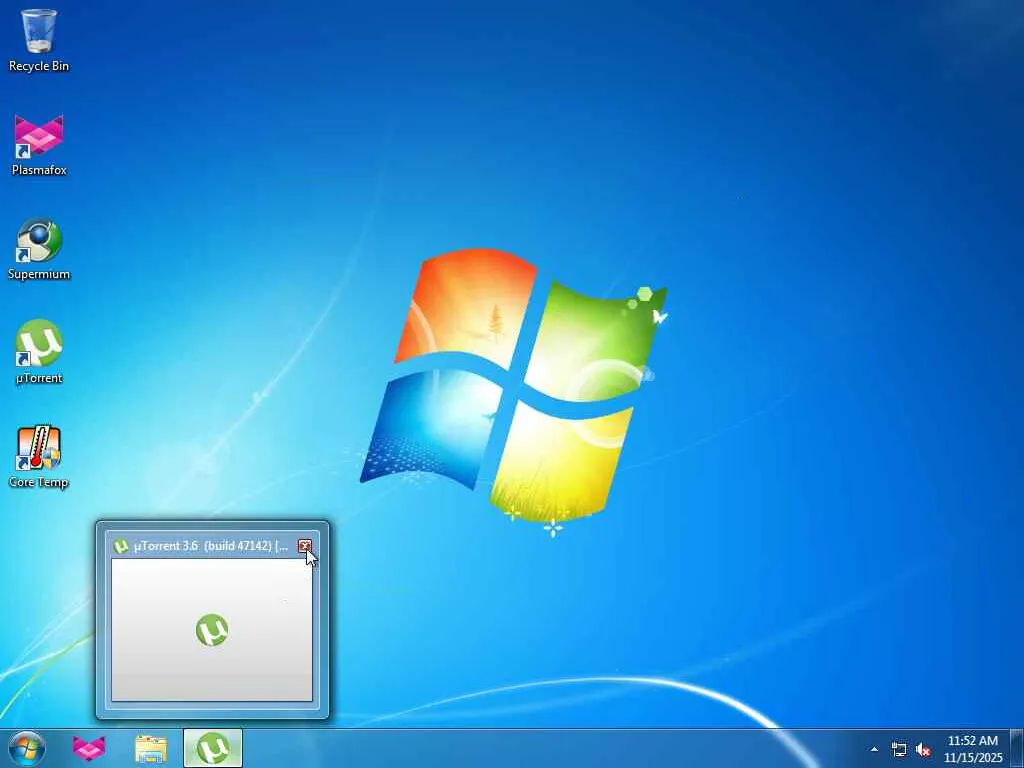Select the Supermium browser shortcut
1024x768 pixels.
(x=39, y=249)
